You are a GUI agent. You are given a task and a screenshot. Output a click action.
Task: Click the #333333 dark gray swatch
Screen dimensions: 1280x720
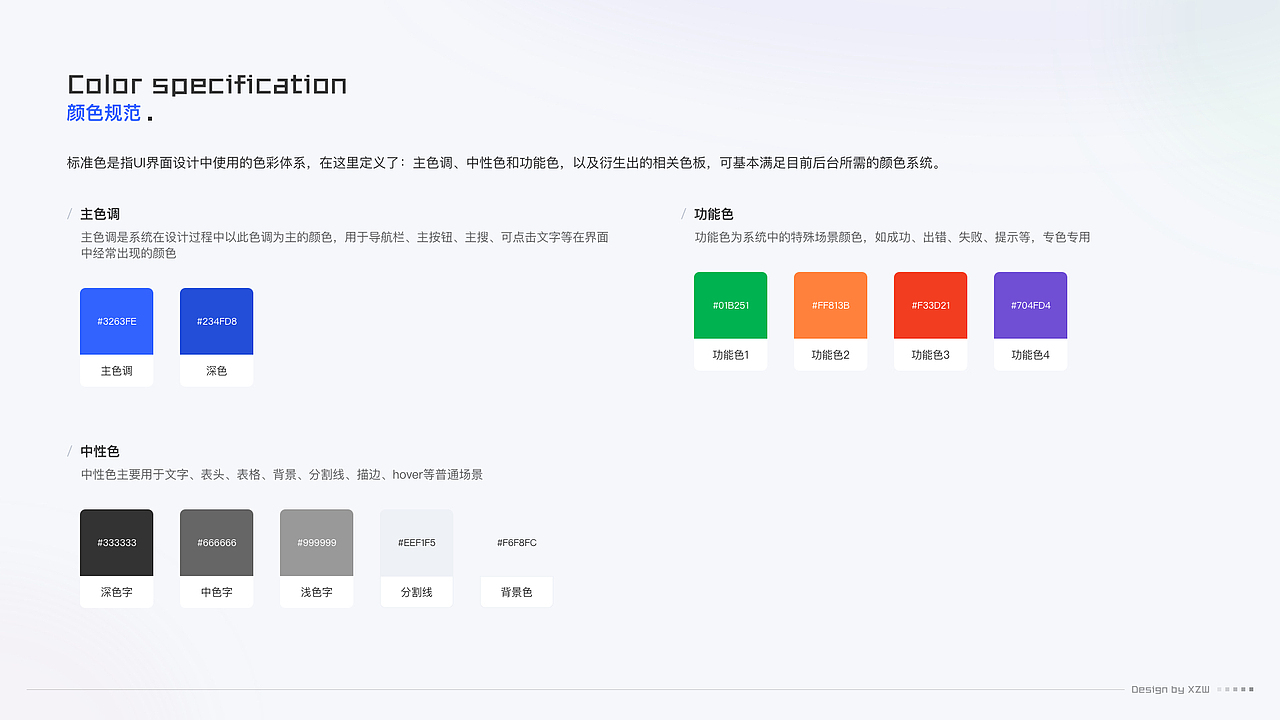point(116,543)
